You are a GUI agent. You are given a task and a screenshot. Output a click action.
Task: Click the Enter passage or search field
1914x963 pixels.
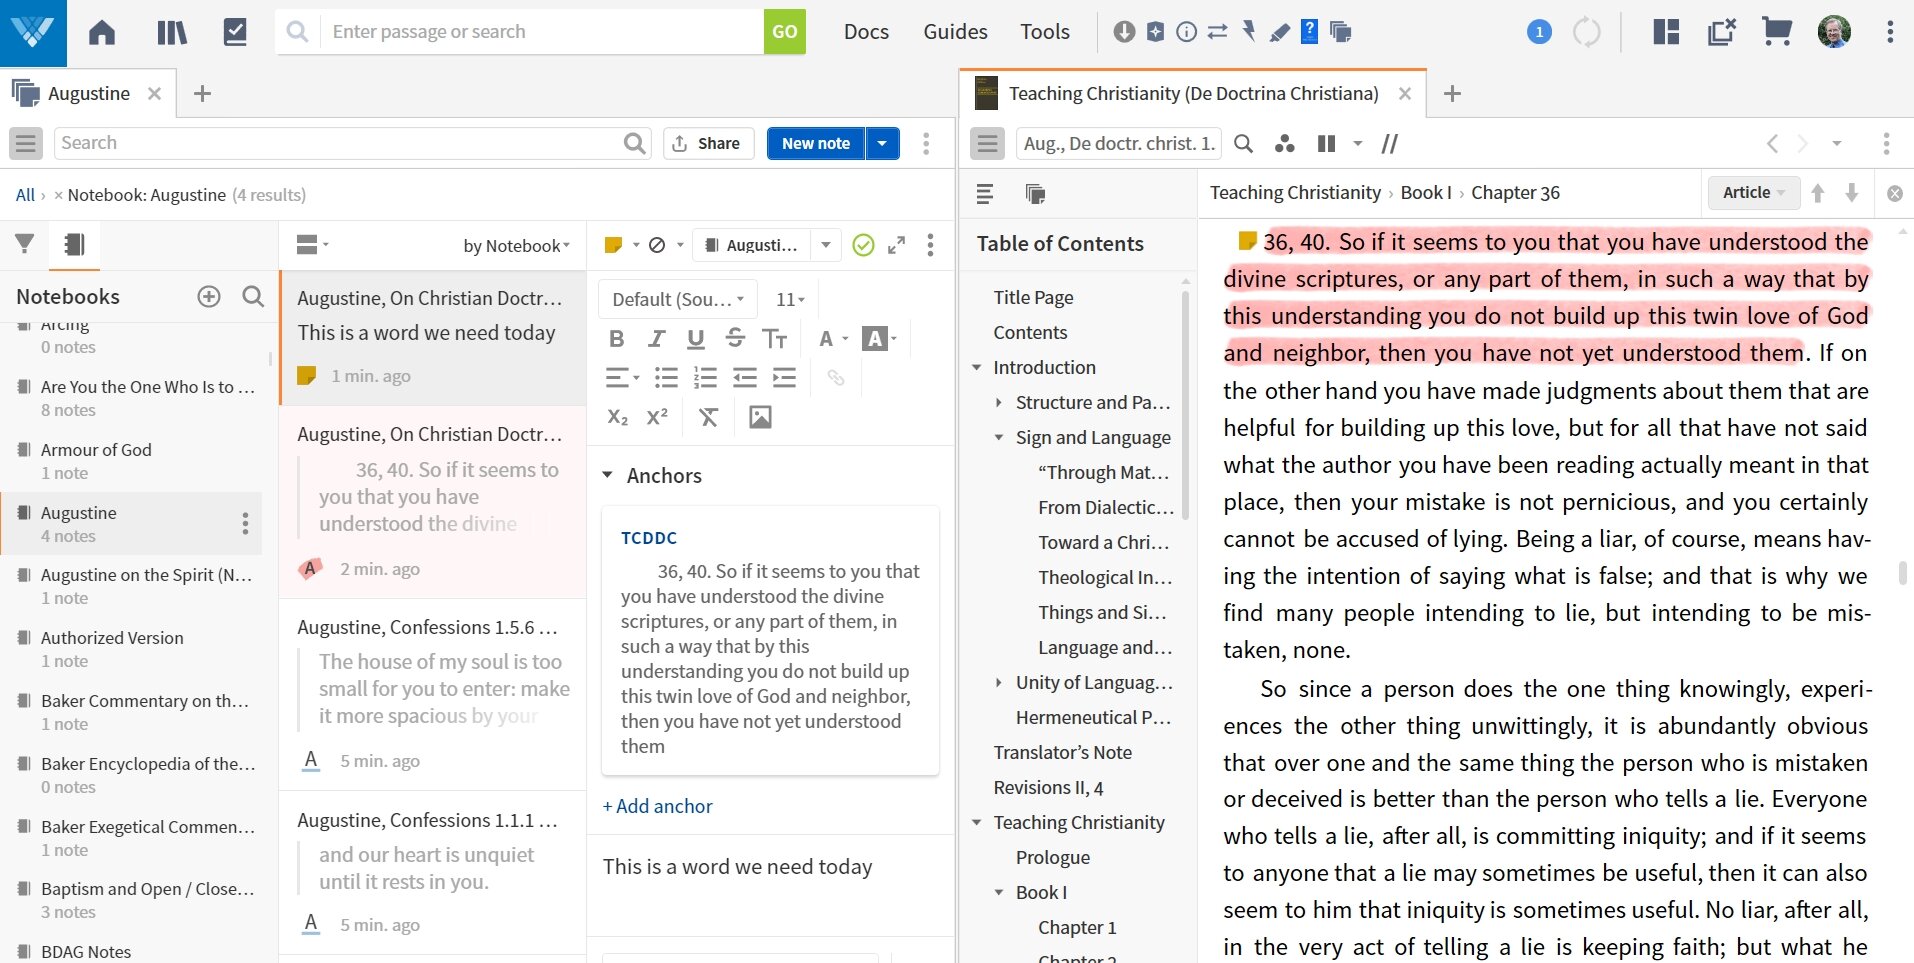[x=541, y=32]
